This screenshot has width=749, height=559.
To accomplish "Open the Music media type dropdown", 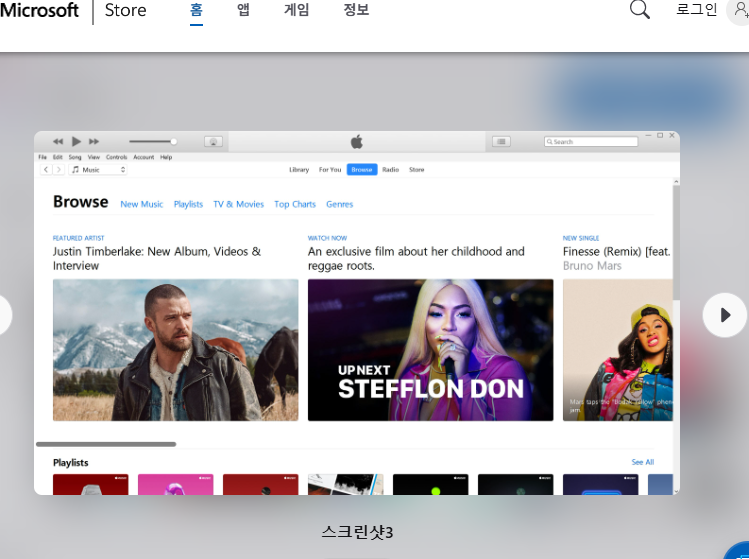I will (x=98, y=170).
